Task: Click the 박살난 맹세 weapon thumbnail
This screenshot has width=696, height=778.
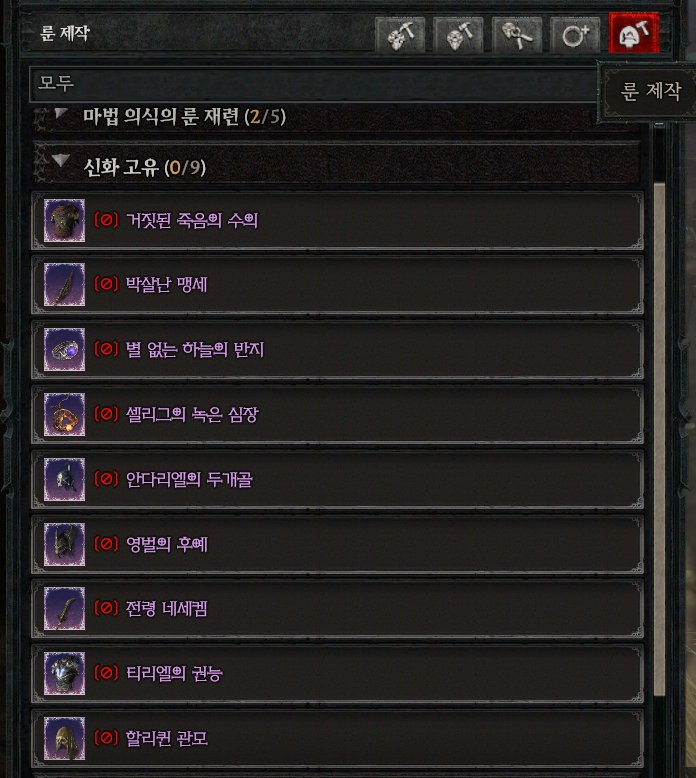Action: [64, 285]
